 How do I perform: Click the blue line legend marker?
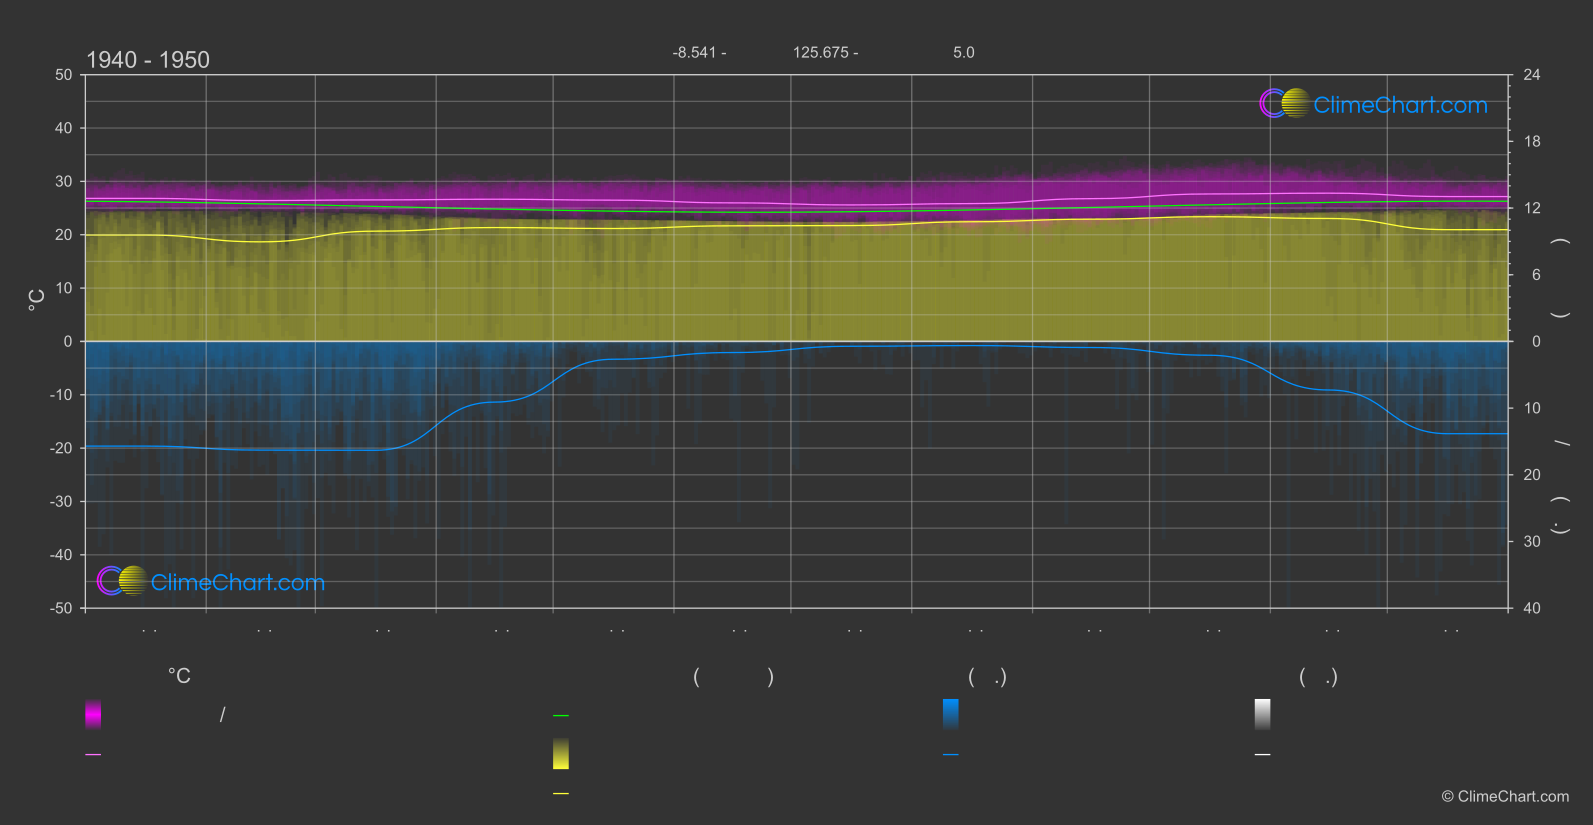coord(950,755)
